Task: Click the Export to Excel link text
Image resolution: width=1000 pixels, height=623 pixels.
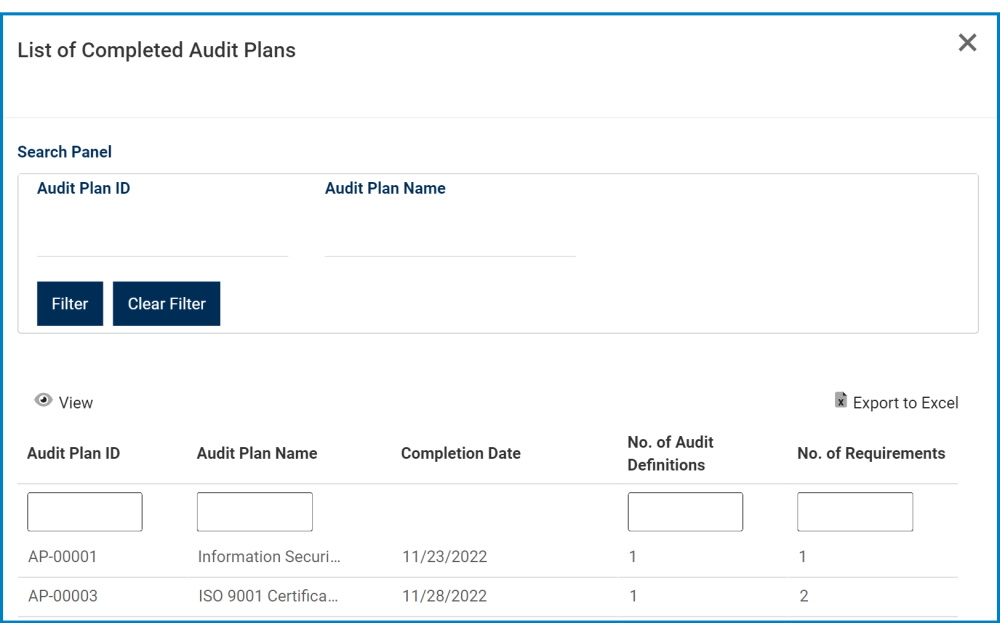Action: 903,402
